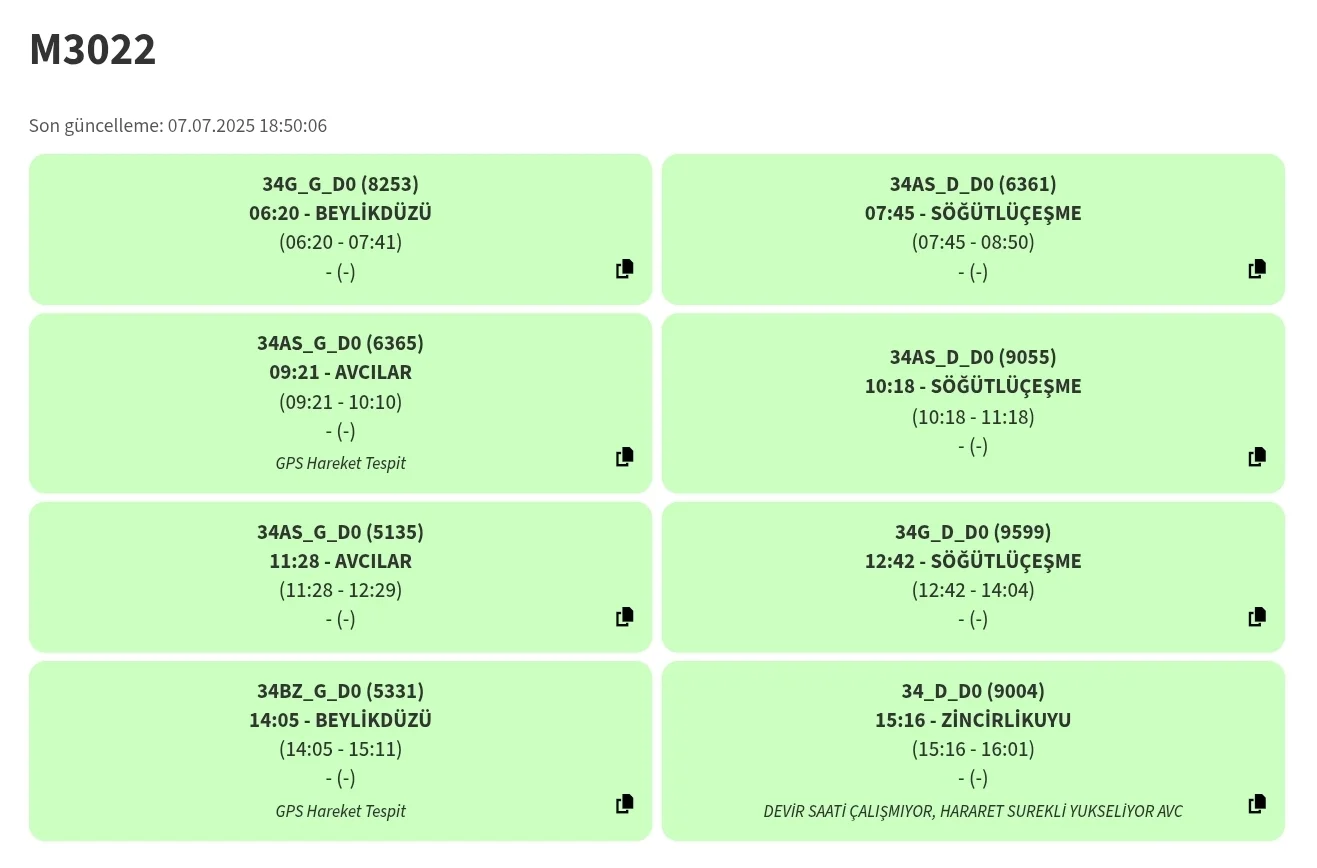The image size is (1317, 868).
Task: Copy the 34AS_D_D0 (9055) trip details
Action: coord(1257,457)
